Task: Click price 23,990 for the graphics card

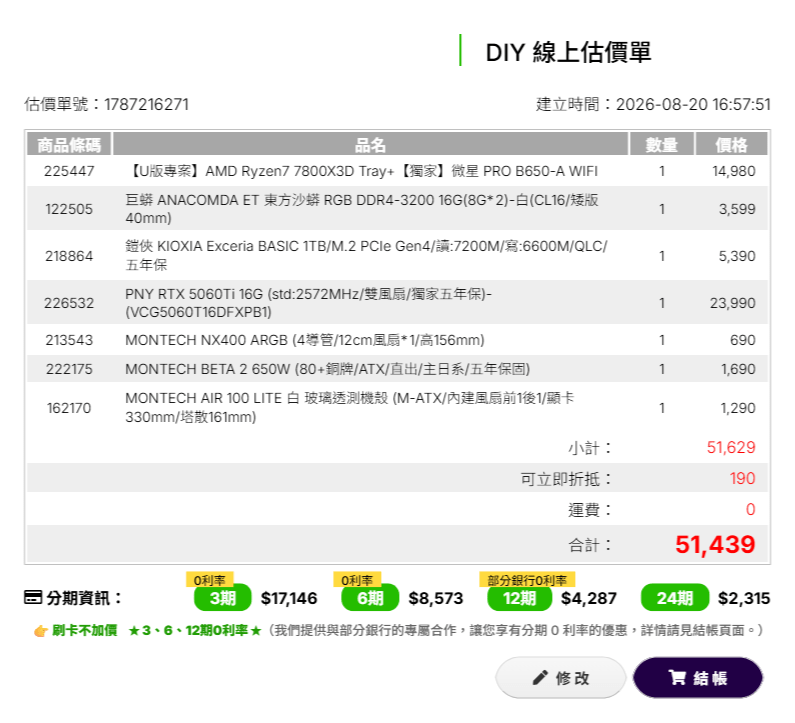Action: point(733,303)
